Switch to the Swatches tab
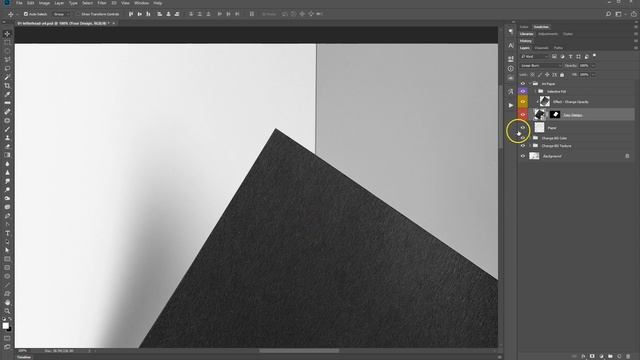 coord(541,27)
